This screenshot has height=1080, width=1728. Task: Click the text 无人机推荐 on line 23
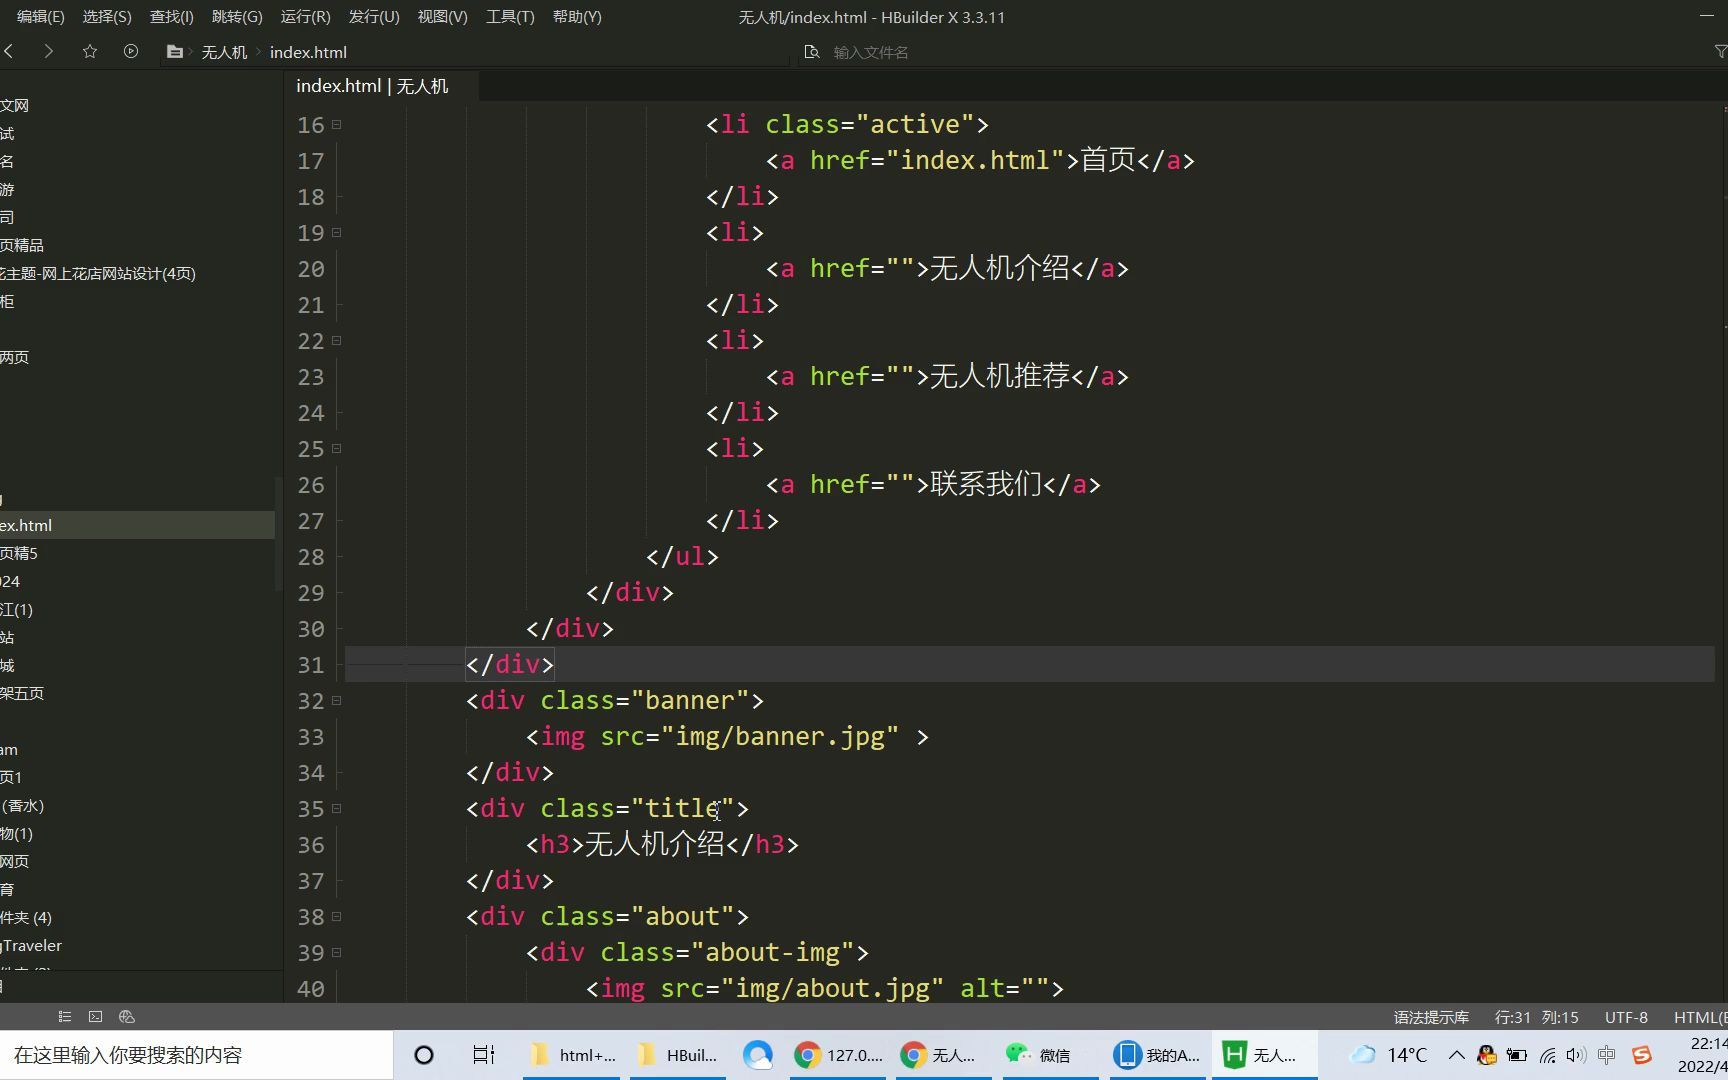pyautogui.click(x=1000, y=377)
